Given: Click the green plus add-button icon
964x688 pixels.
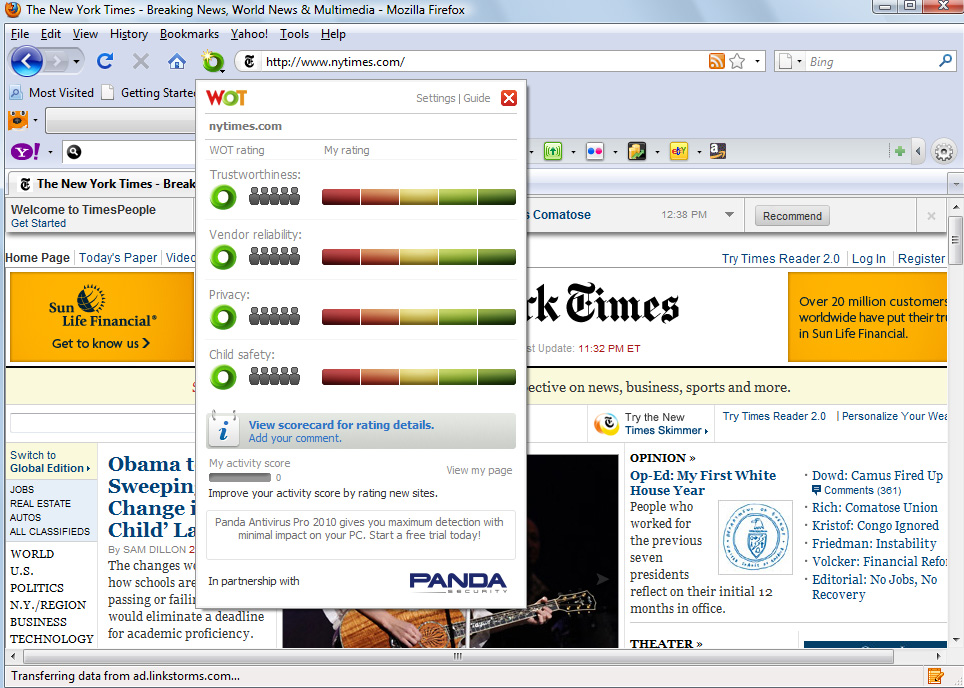Looking at the screenshot, I should tap(899, 151).
